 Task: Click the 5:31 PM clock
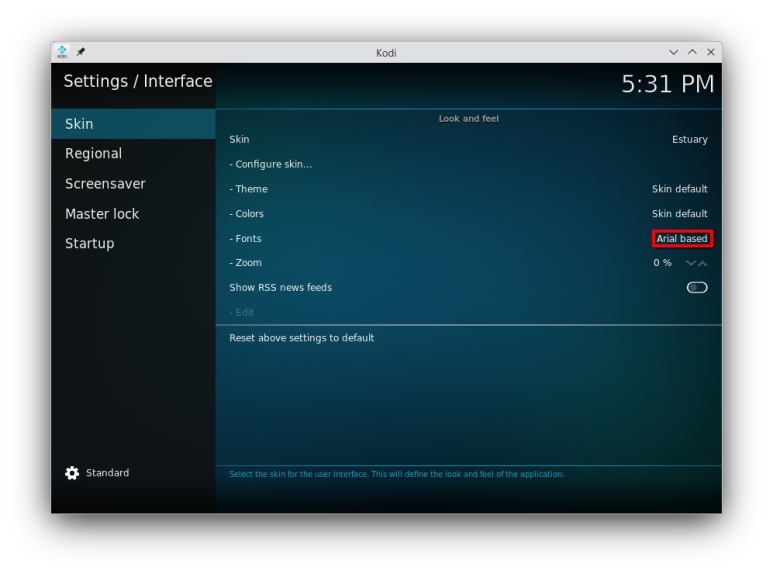pyautogui.click(x=668, y=84)
